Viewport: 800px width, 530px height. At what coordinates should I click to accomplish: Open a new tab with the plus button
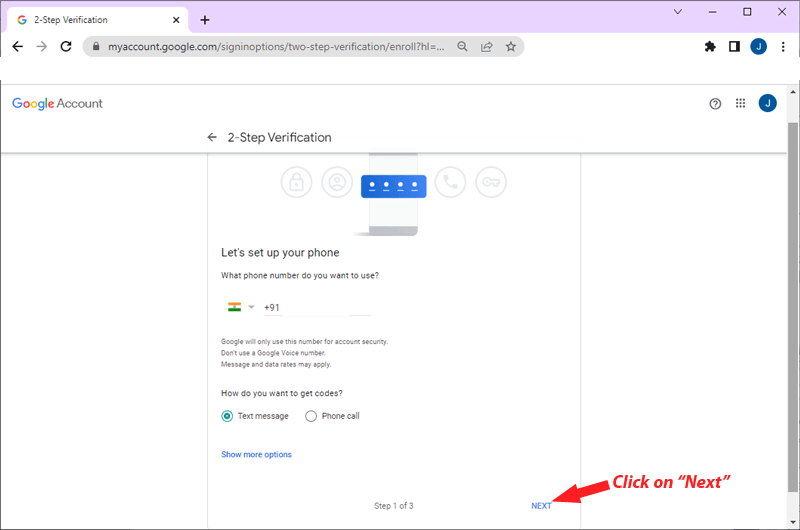point(205,20)
